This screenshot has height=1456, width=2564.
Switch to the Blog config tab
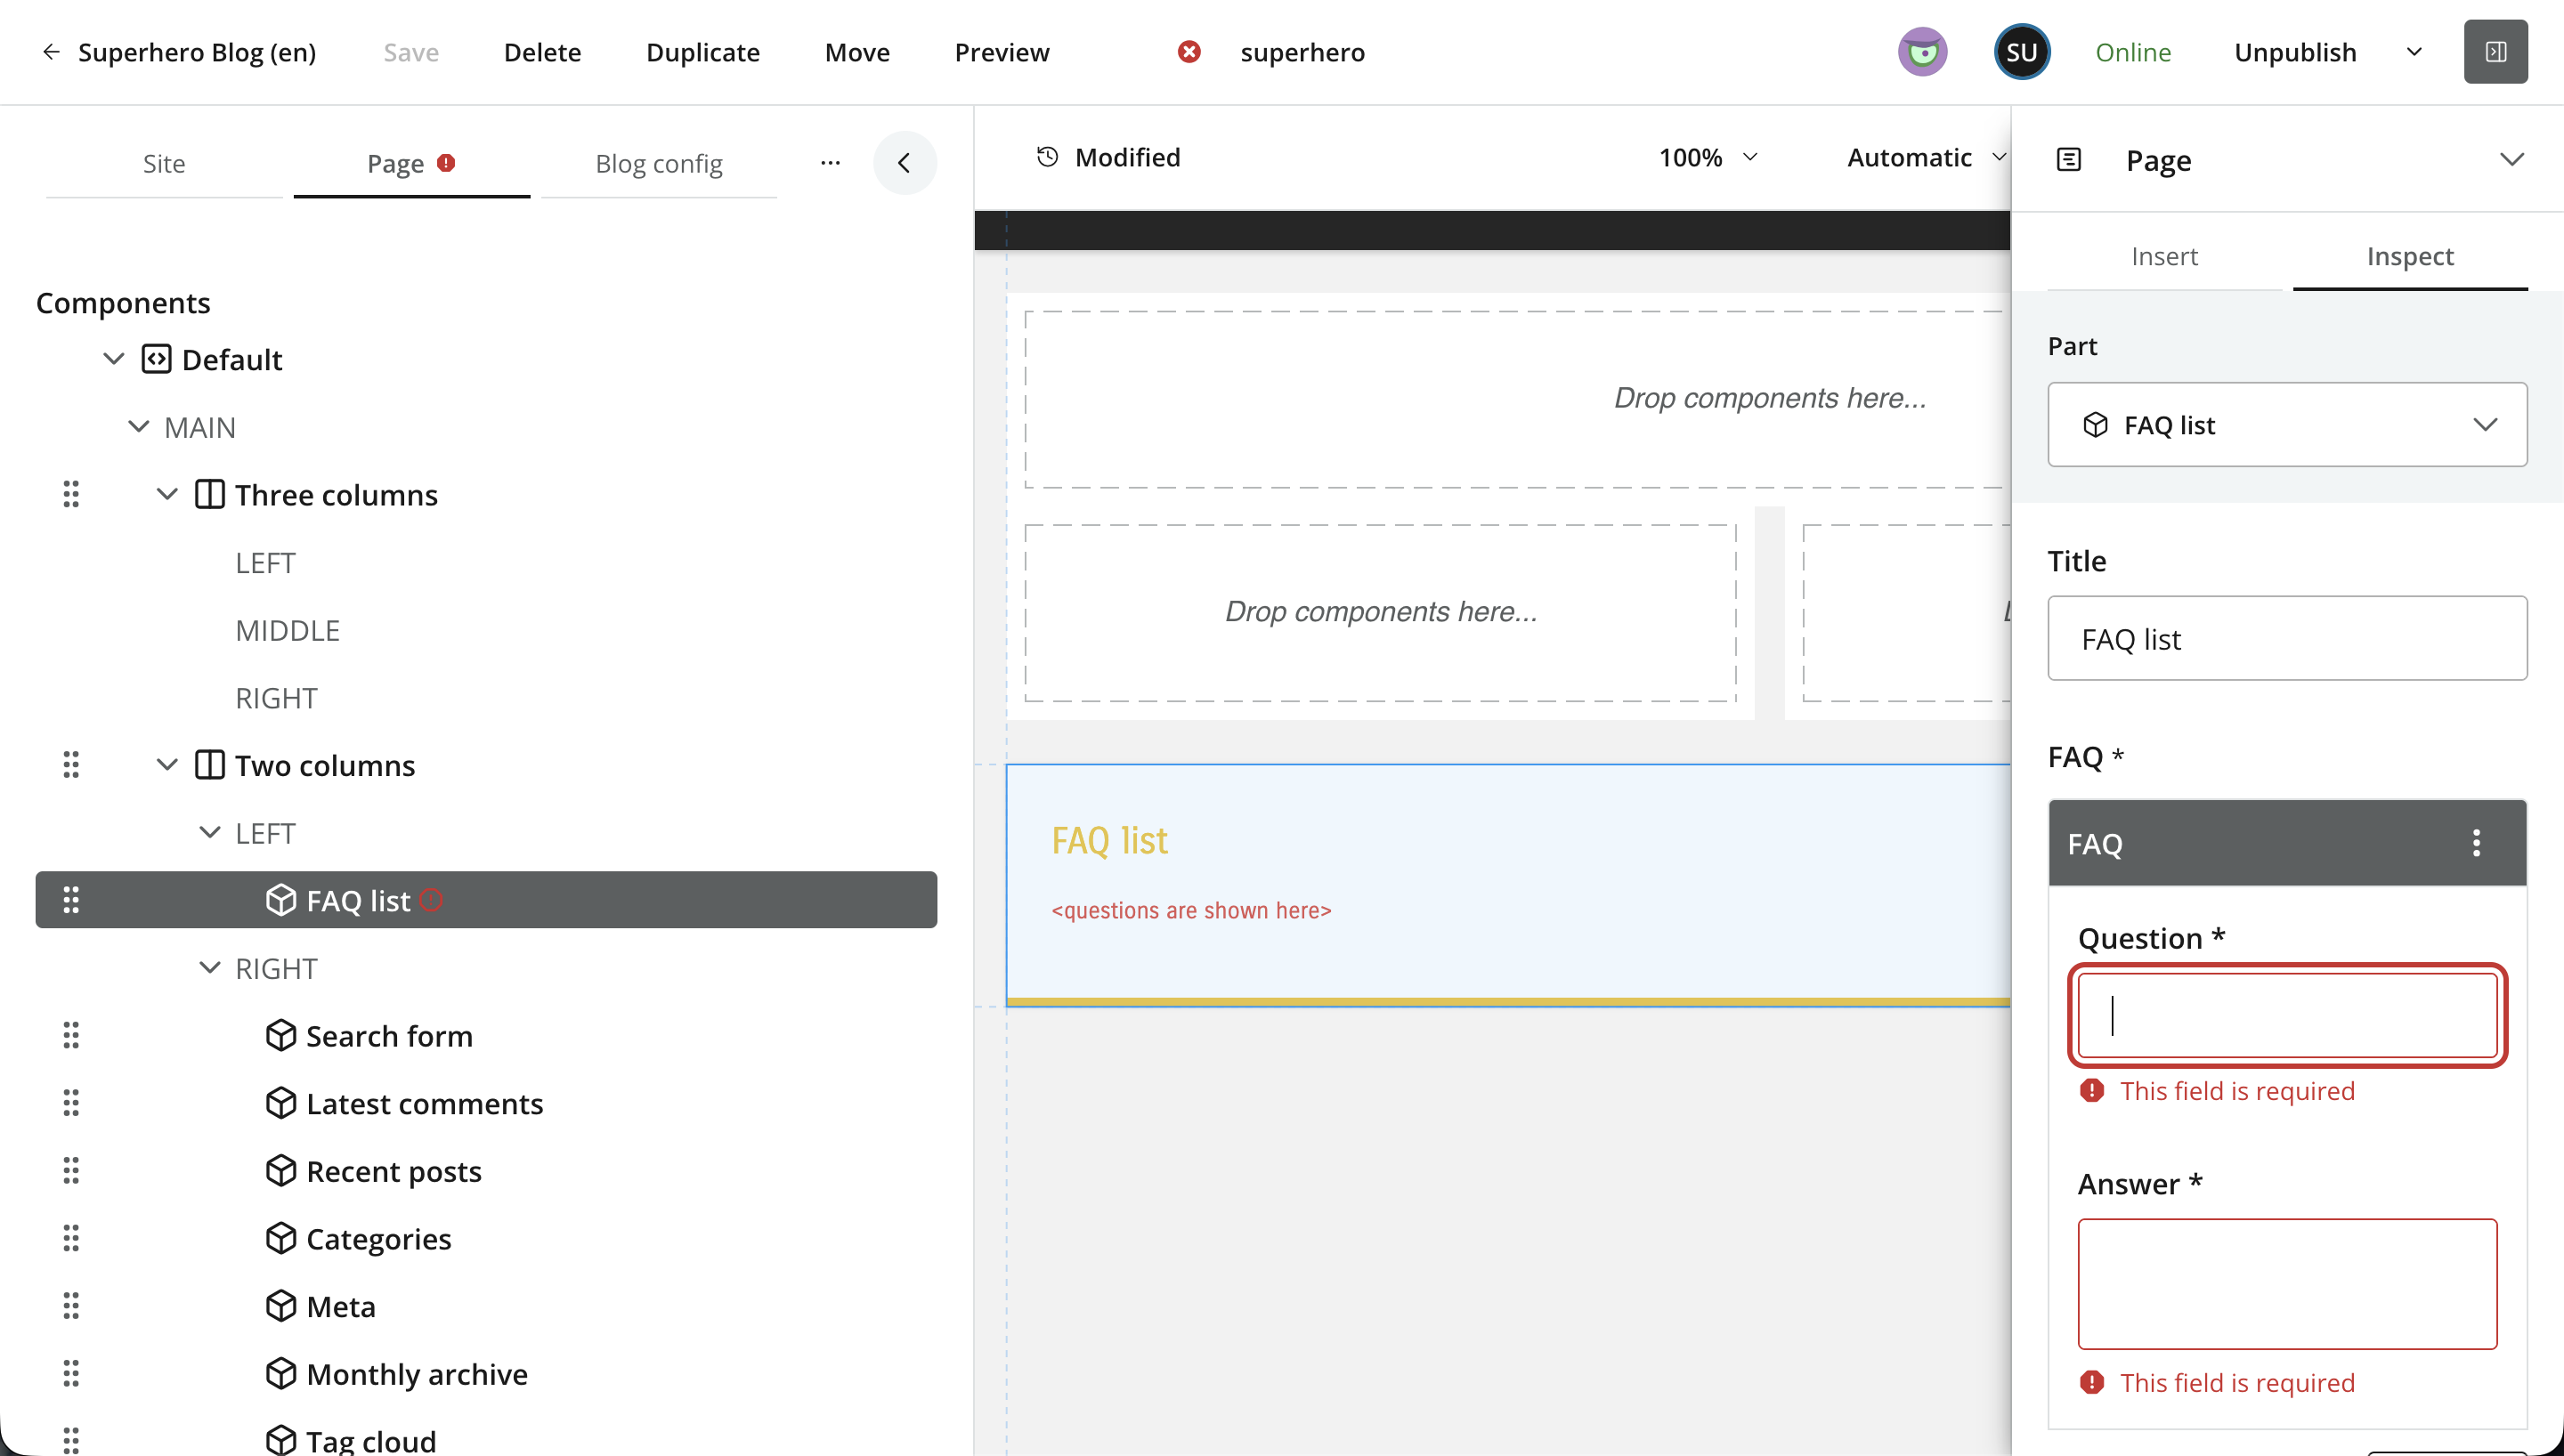tap(659, 163)
